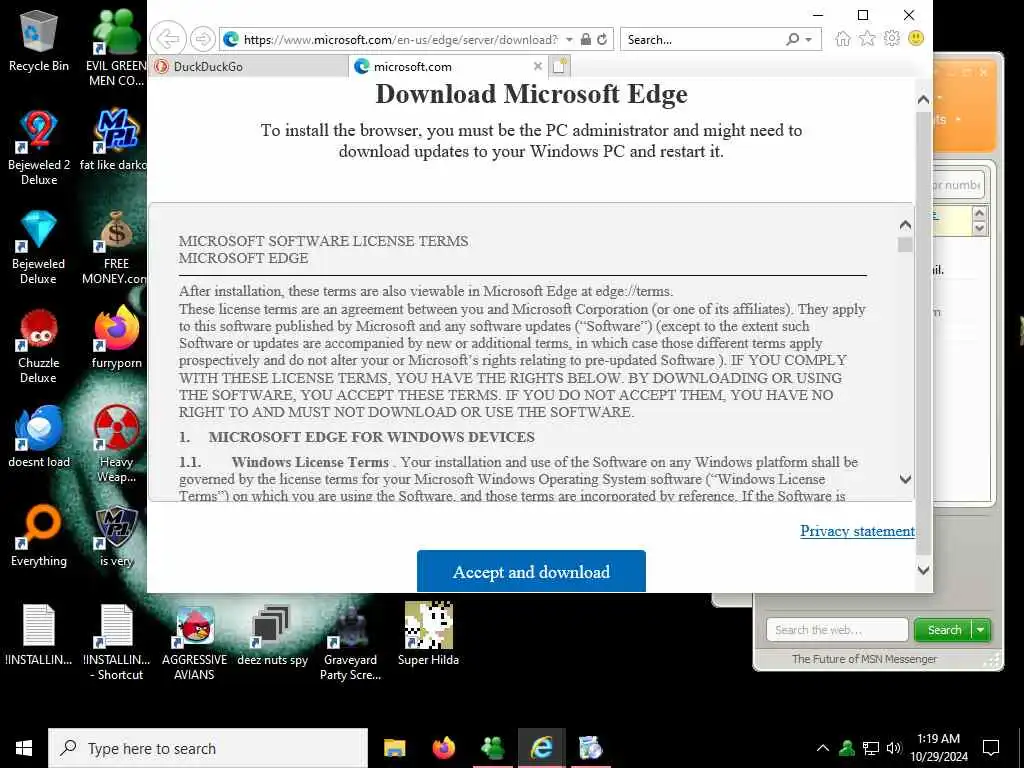Screen dimensions: 1024x768
Task: Click the page scrollbar up arrow
Action: pyautogui.click(x=923, y=100)
